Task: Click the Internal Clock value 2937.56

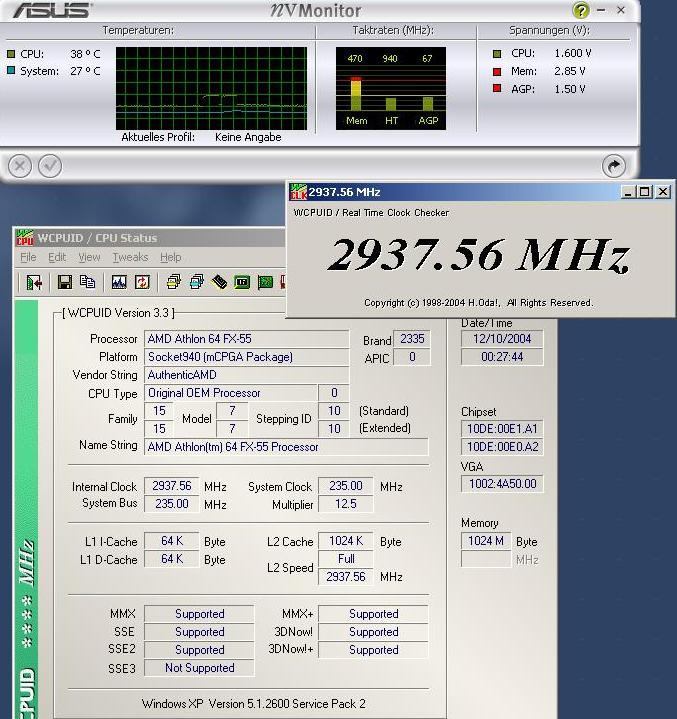Action: coord(172,486)
